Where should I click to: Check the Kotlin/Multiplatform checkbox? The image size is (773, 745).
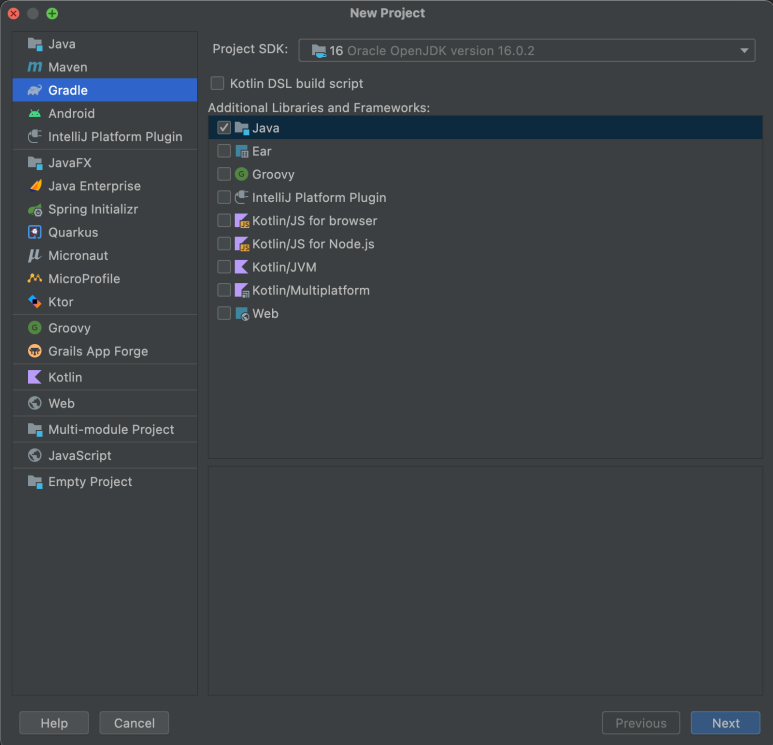[224, 290]
